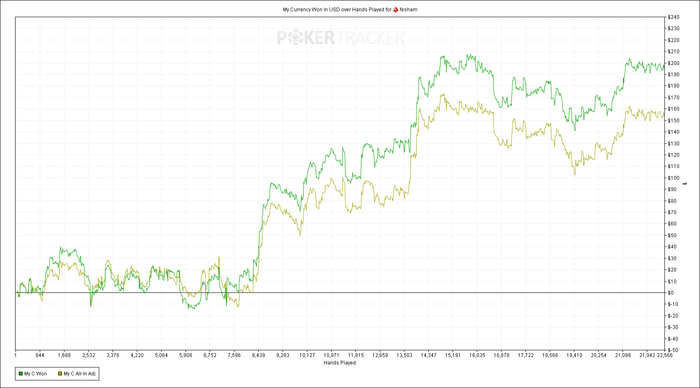700x388 pixels.
Task: Click the player name 'fesham' in title
Action: tap(408, 9)
